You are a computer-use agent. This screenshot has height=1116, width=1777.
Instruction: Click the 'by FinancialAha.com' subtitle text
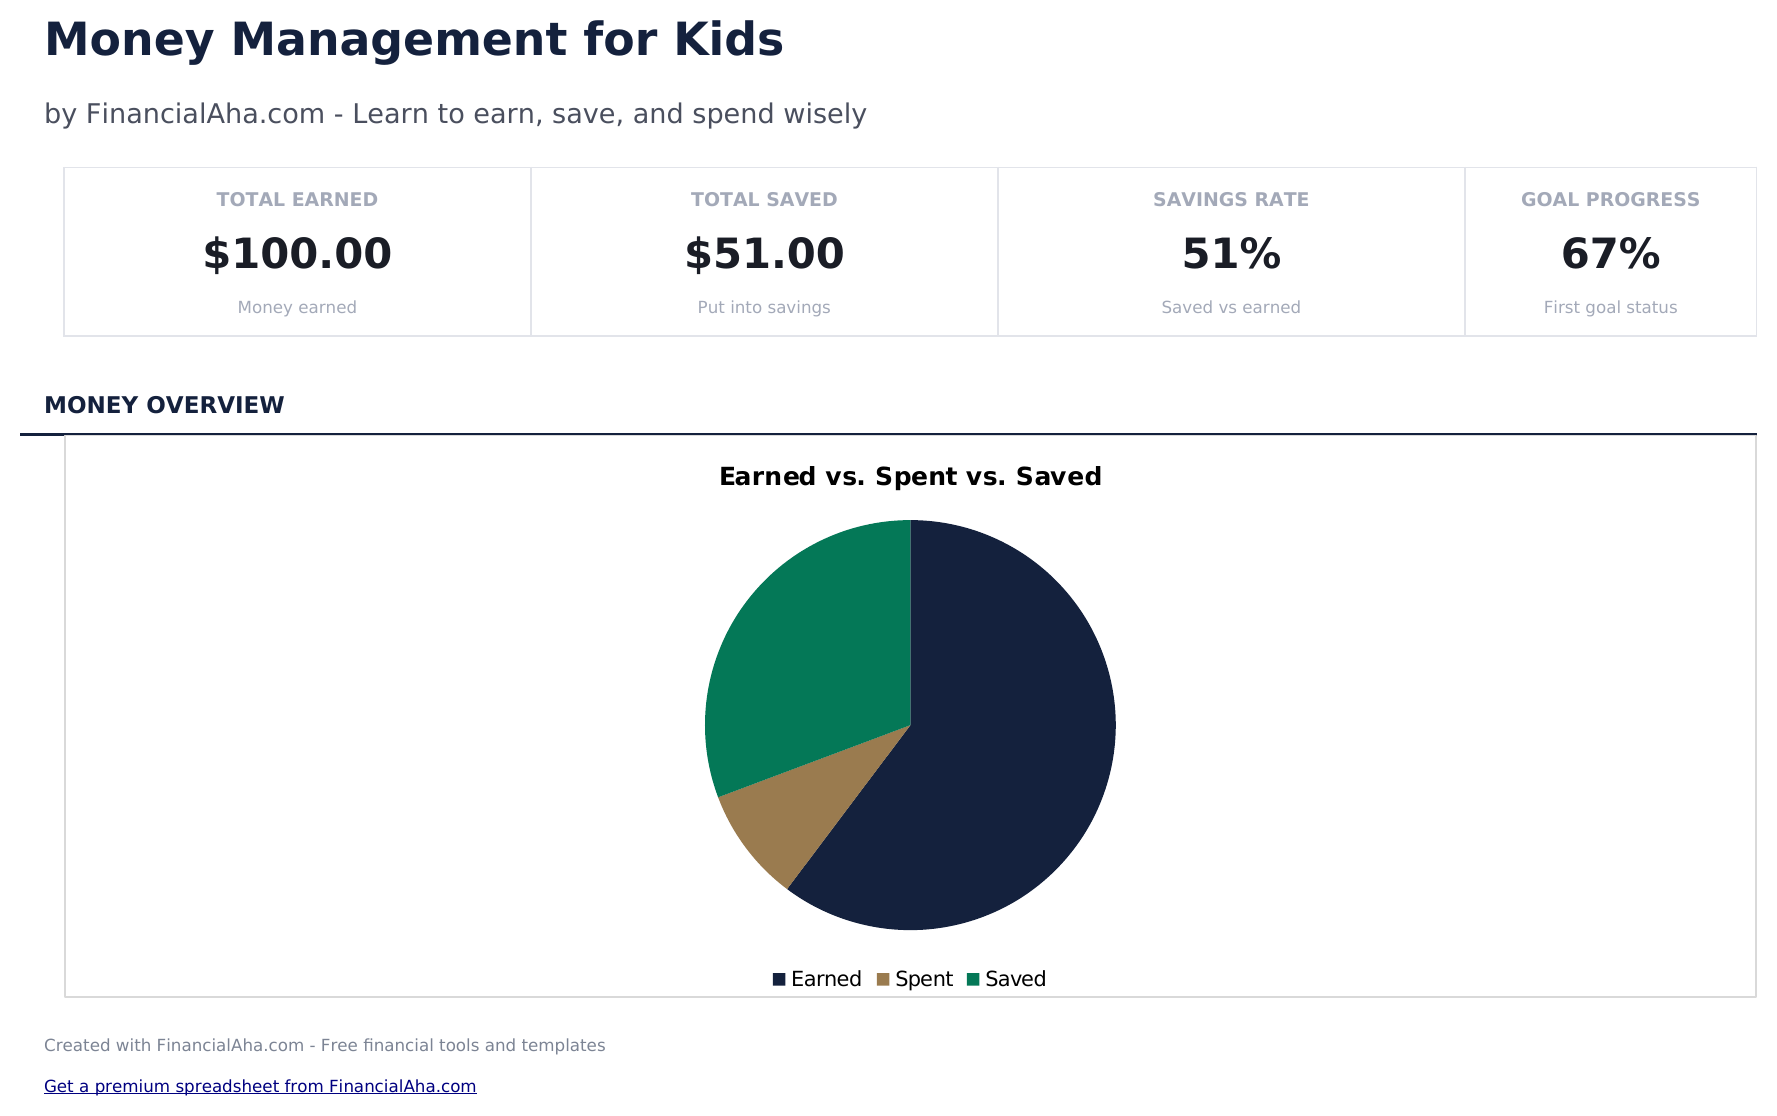(x=455, y=114)
